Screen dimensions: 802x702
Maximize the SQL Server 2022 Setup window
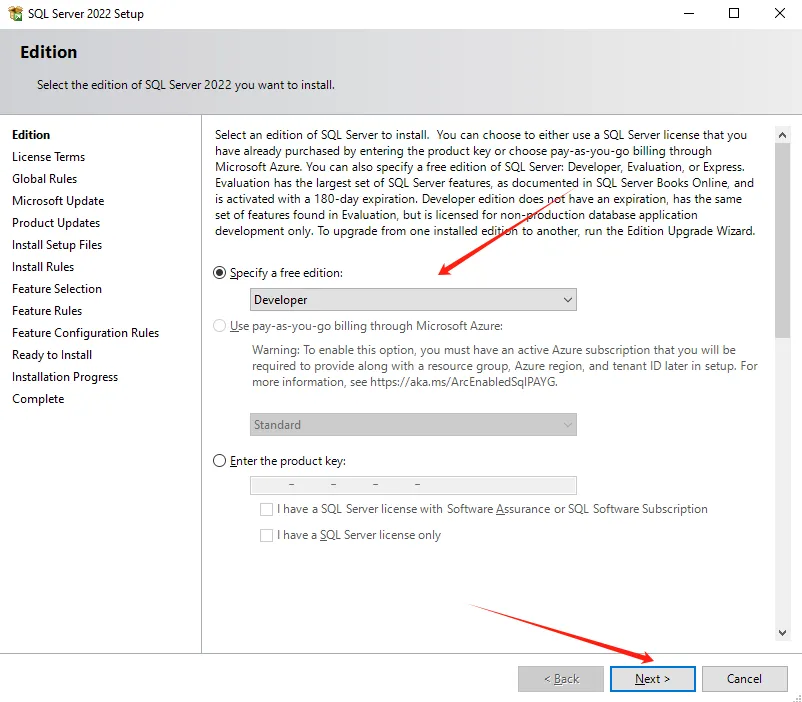pyautogui.click(x=734, y=13)
